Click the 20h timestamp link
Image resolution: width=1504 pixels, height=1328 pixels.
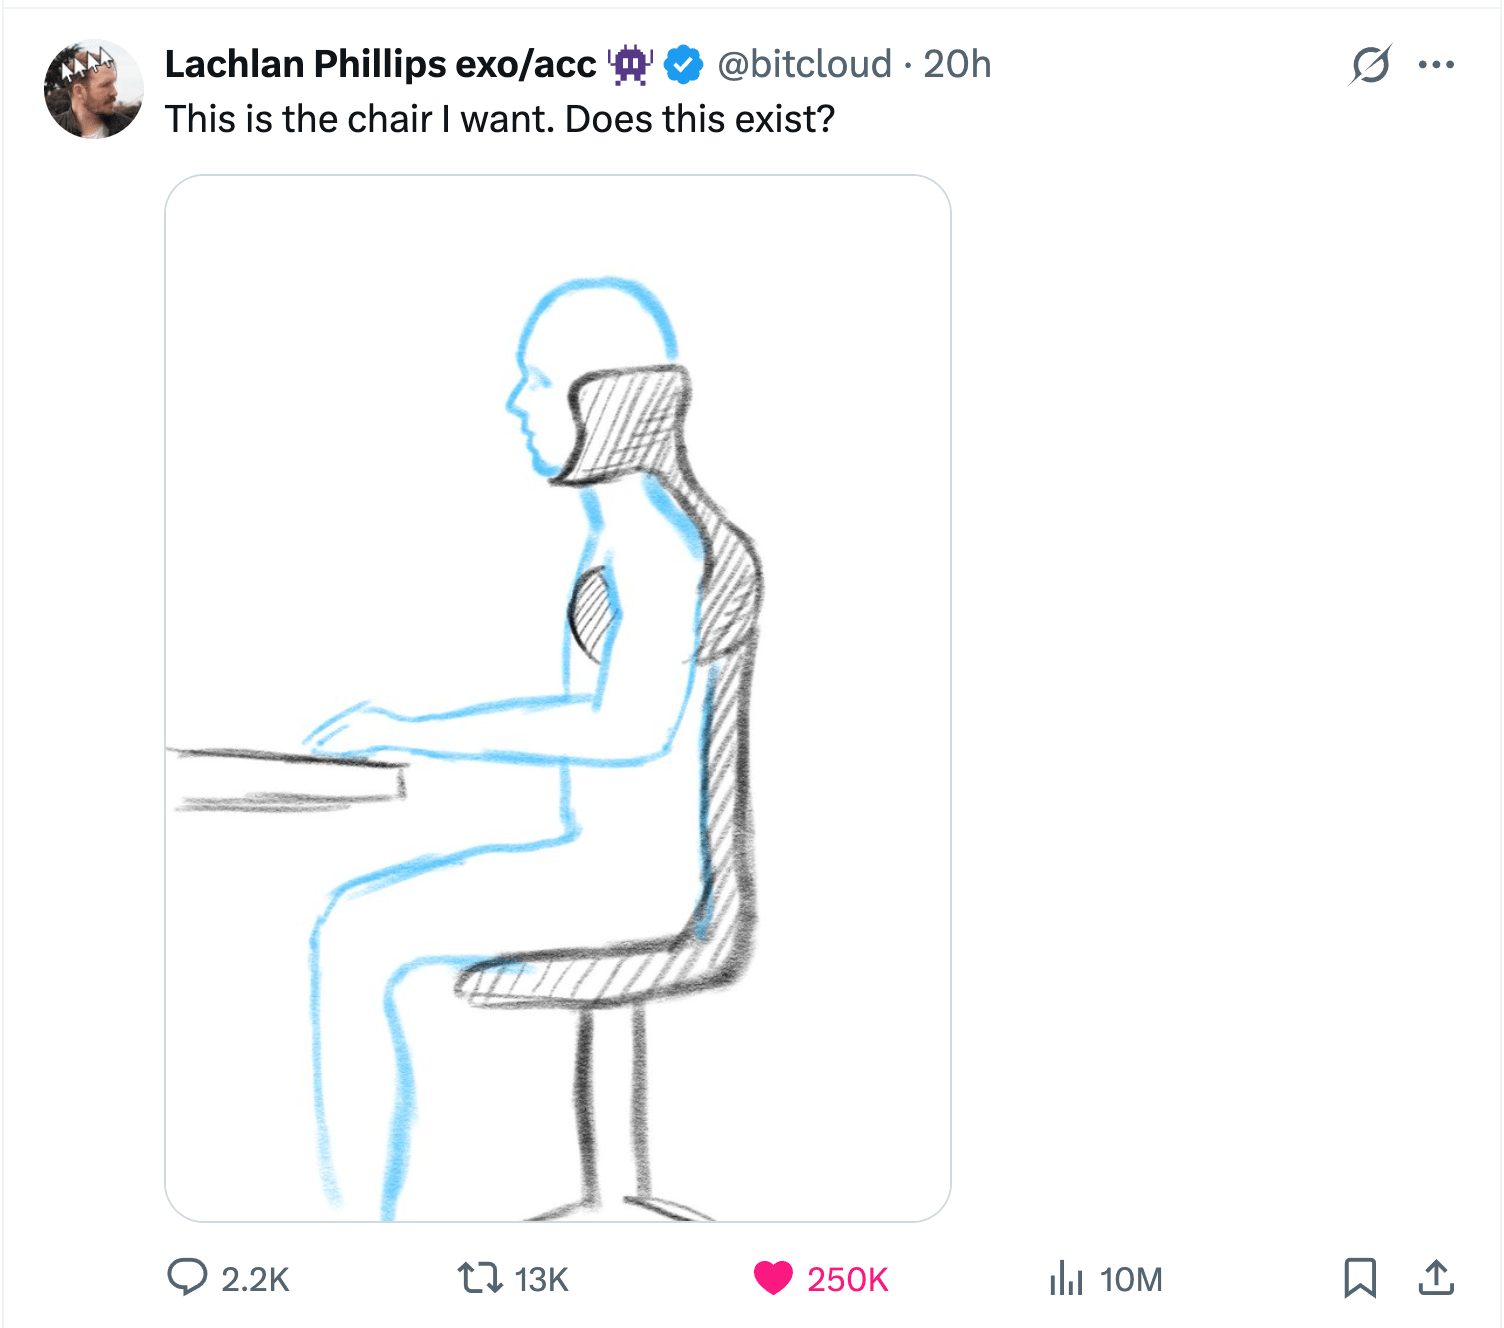click(x=957, y=64)
